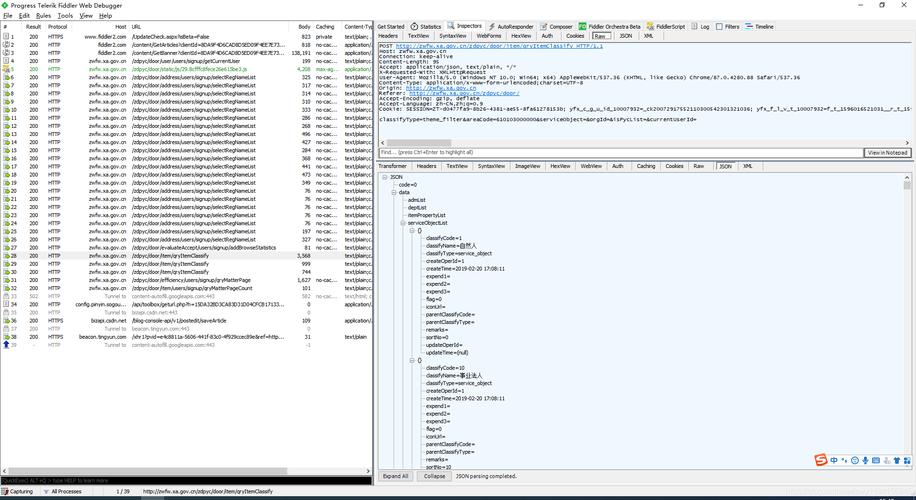Toggle the Capturing status indicator
Screen dimensions: 916x500
[18, 491]
